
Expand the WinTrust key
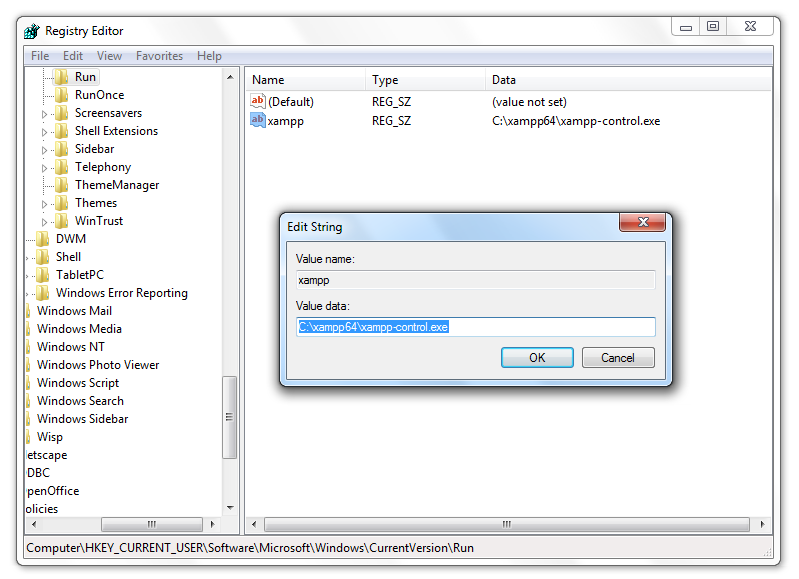click(x=44, y=222)
